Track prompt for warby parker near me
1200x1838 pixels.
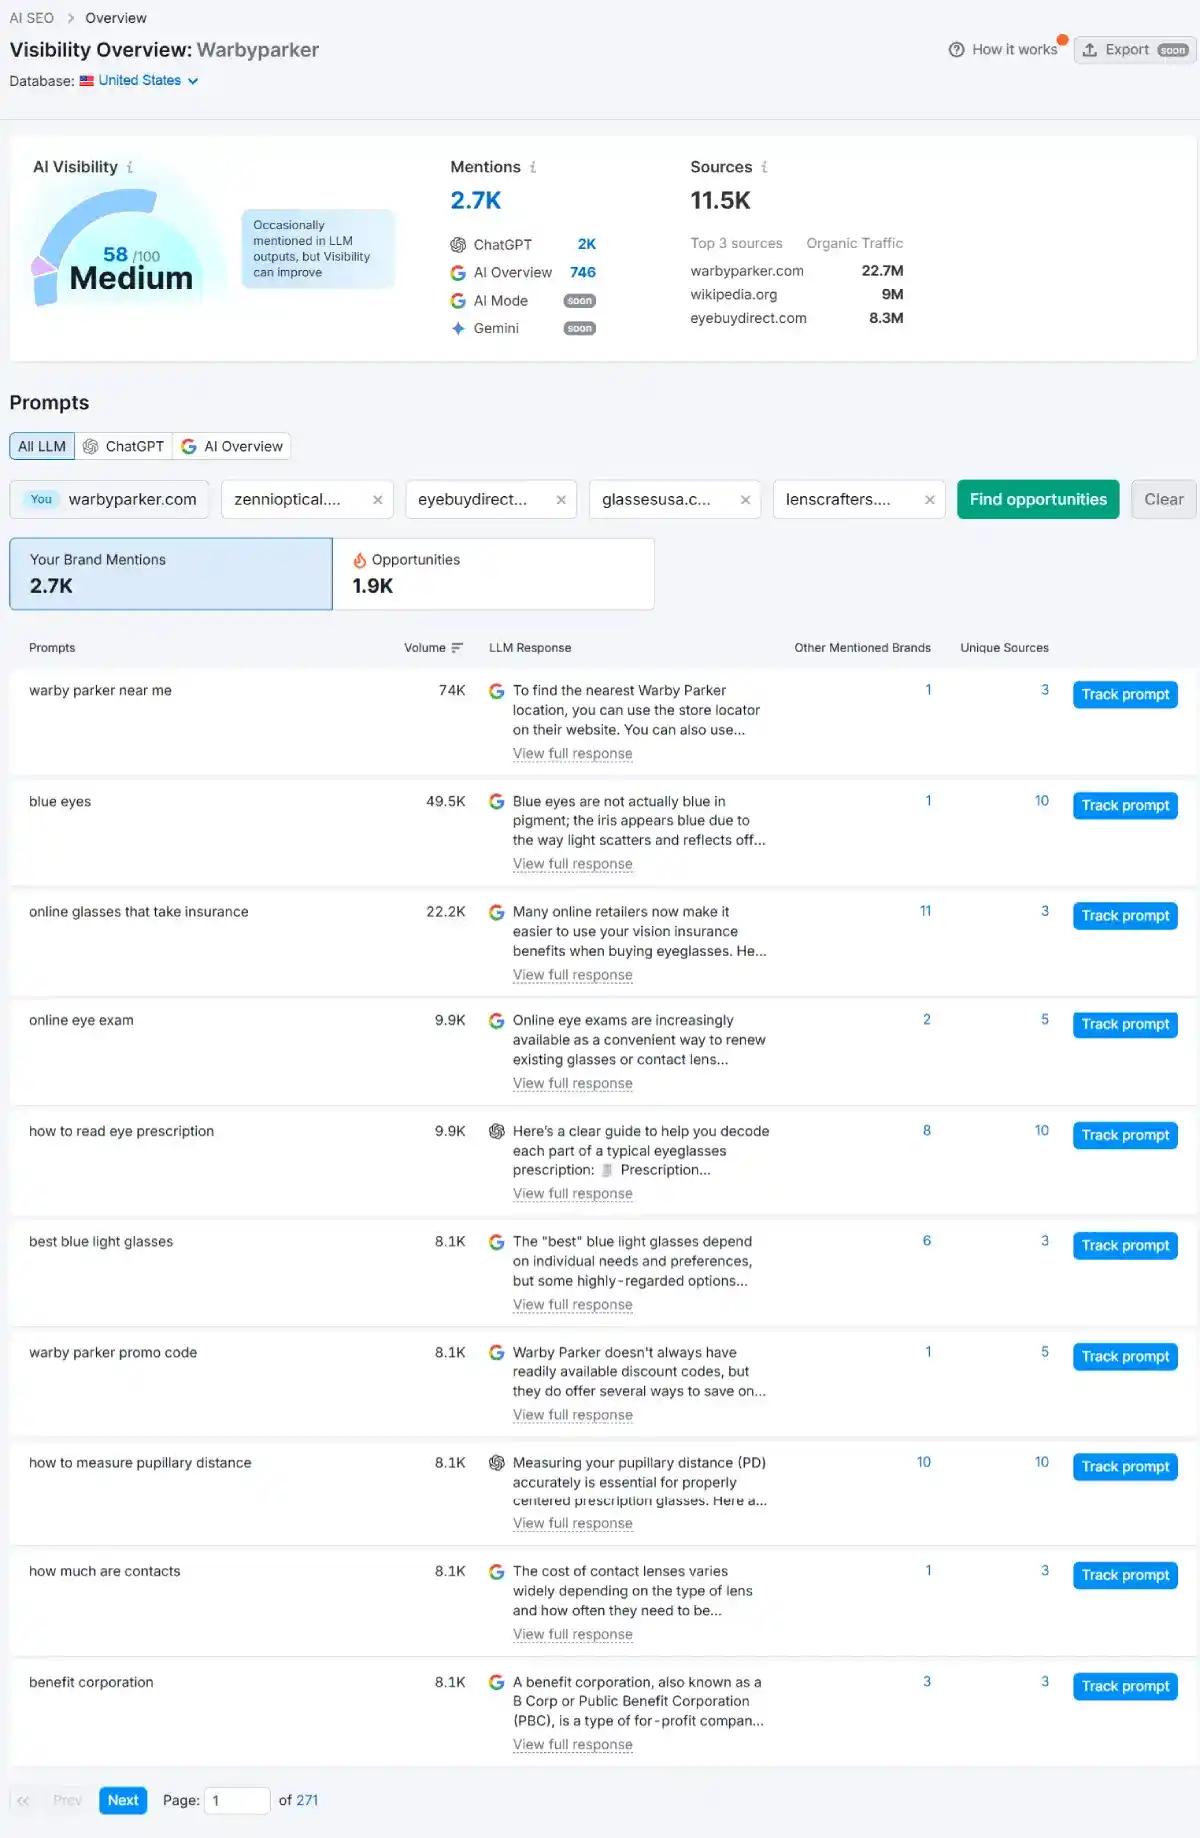pyautogui.click(x=1125, y=695)
